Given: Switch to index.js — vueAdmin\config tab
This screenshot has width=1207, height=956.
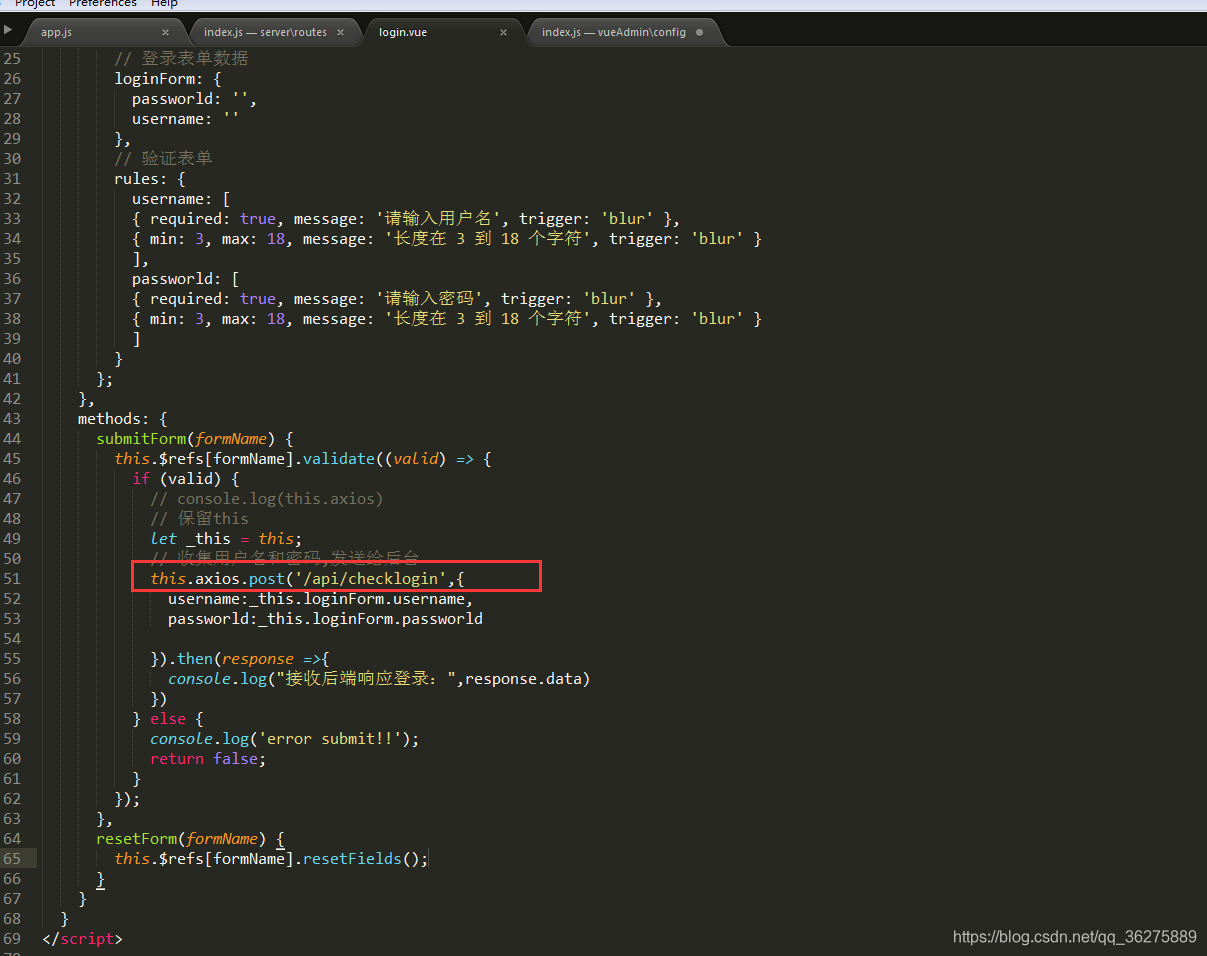Looking at the screenshot, I should point(614,32).
